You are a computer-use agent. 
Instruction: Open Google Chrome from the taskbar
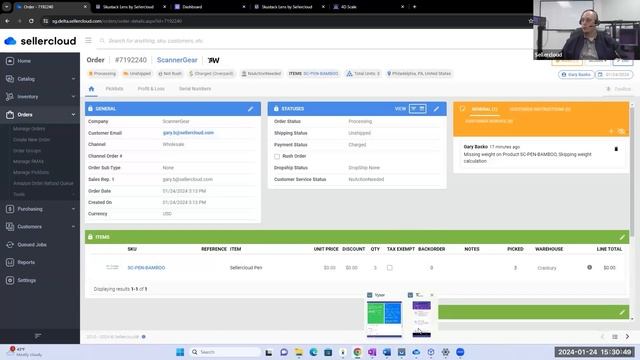click(x=358, y=352)
